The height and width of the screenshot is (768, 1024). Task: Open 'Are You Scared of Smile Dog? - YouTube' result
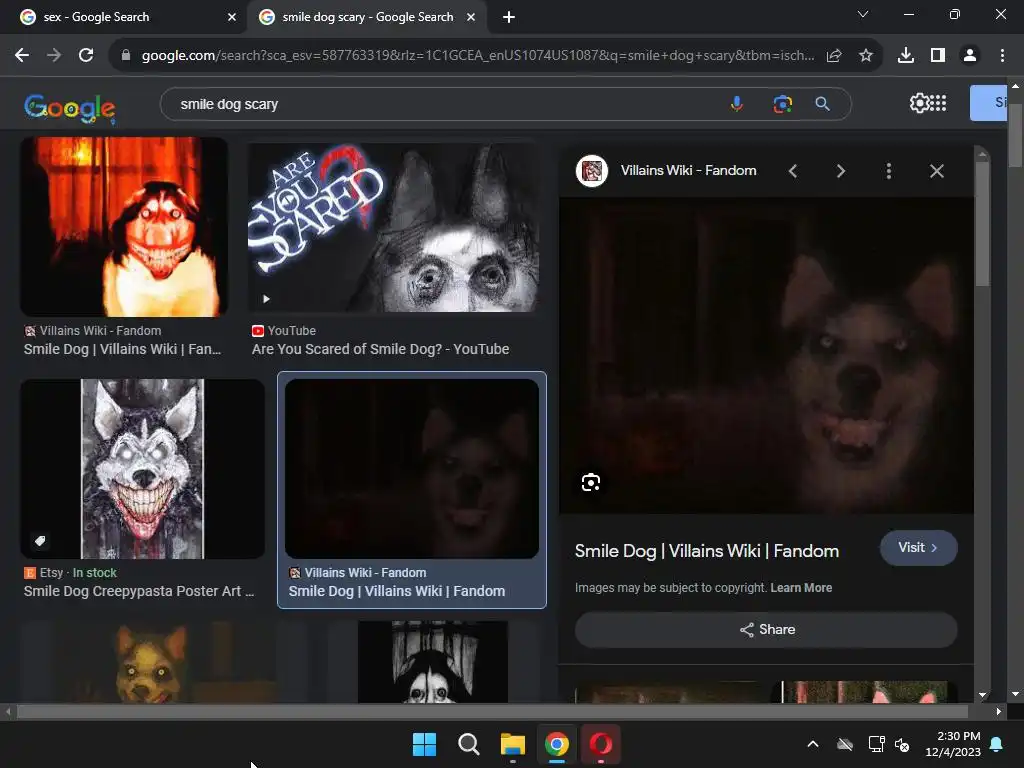[381, 349]
